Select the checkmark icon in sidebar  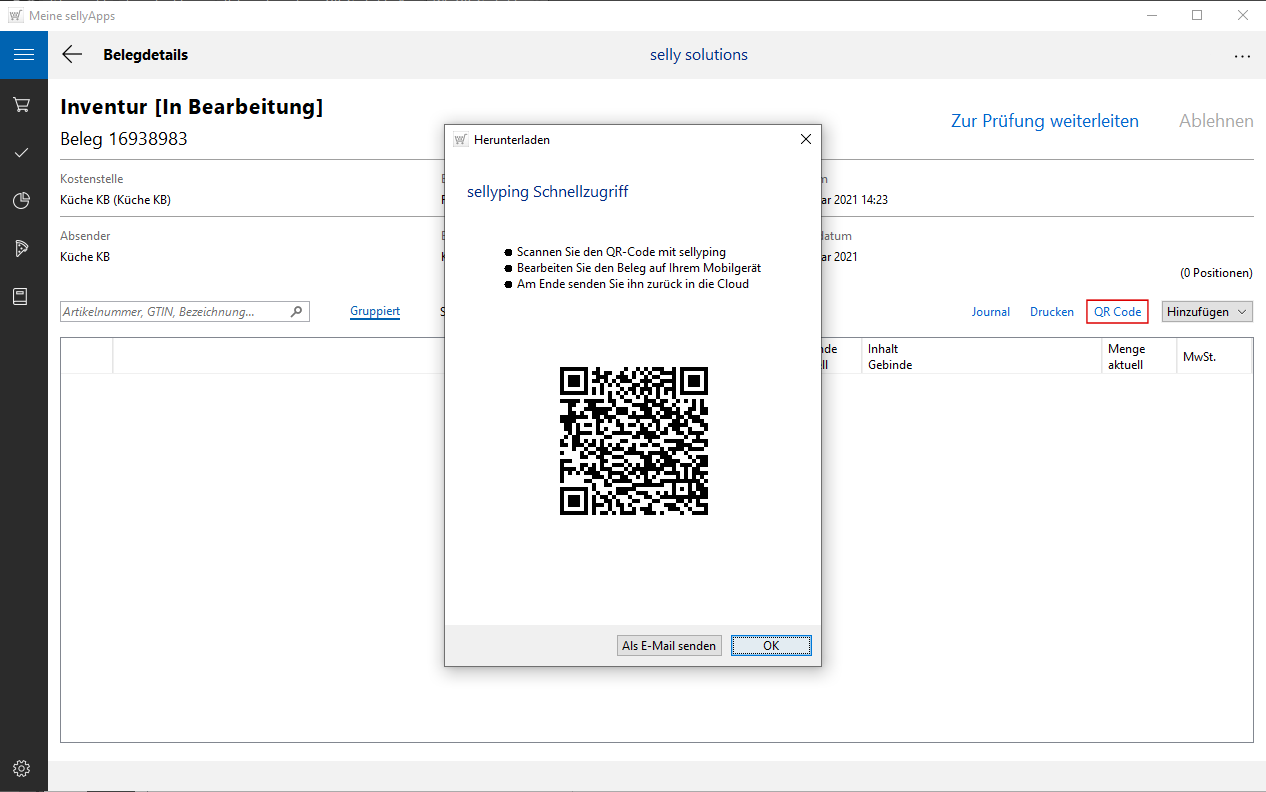(22, 153)
